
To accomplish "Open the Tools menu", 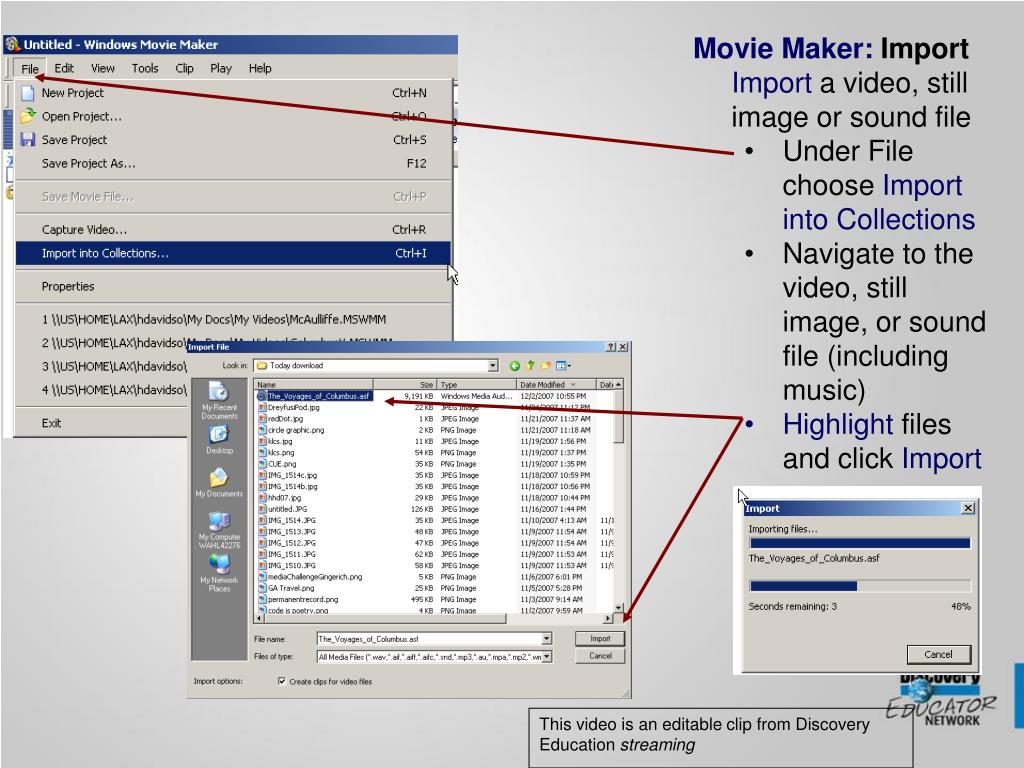I will coord(145,69).
